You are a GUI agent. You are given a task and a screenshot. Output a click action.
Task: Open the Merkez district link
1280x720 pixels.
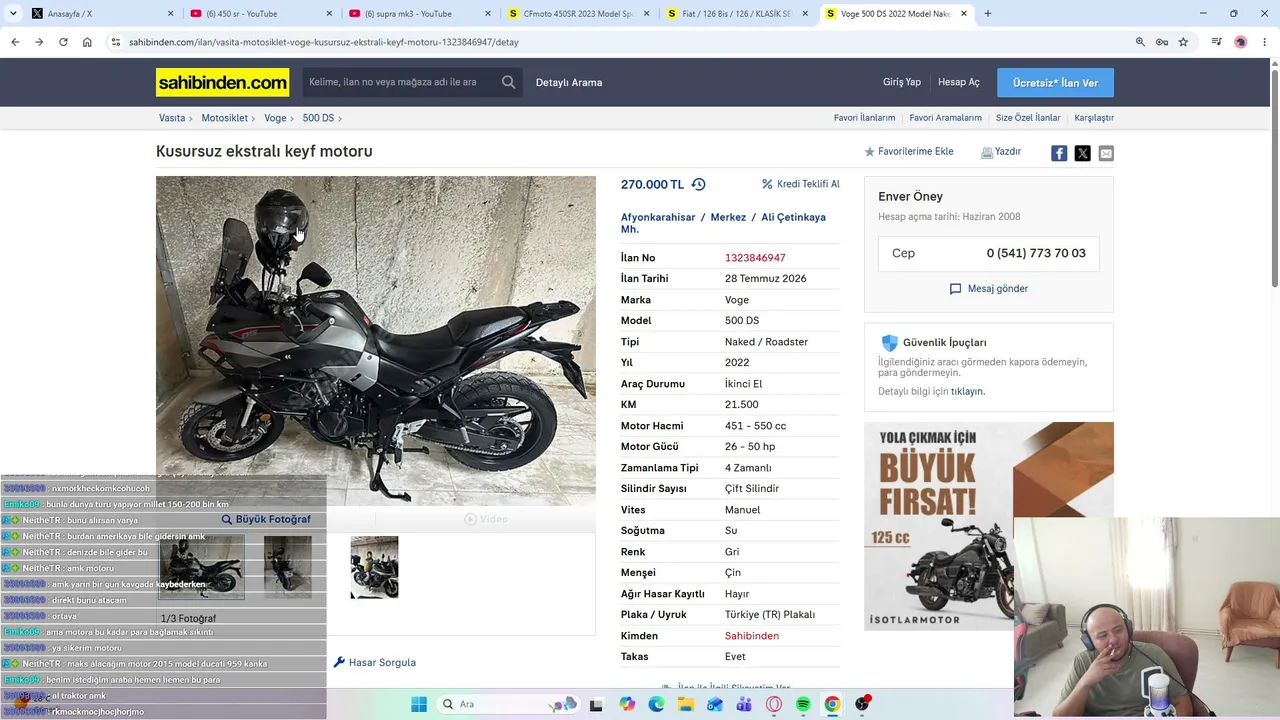coord(728,217)
